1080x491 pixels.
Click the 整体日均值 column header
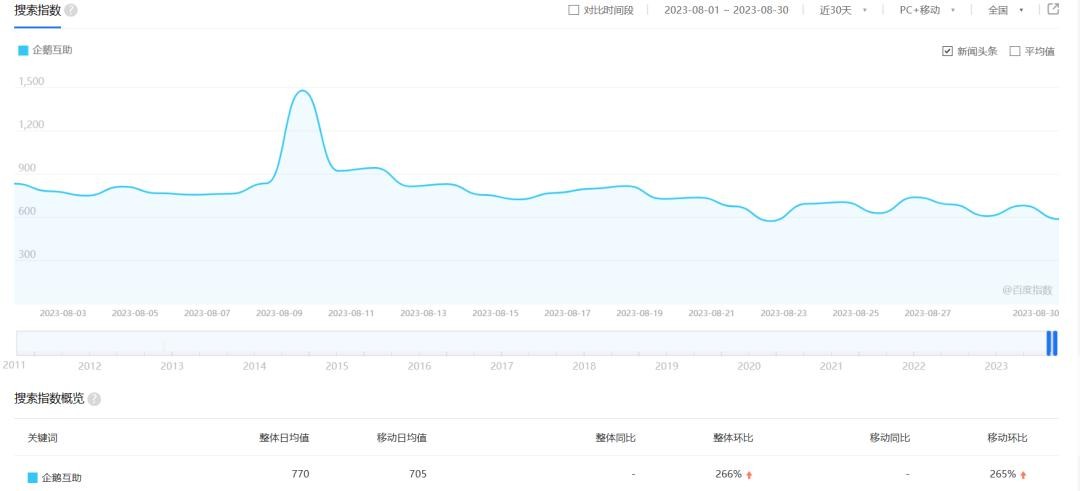284,437
